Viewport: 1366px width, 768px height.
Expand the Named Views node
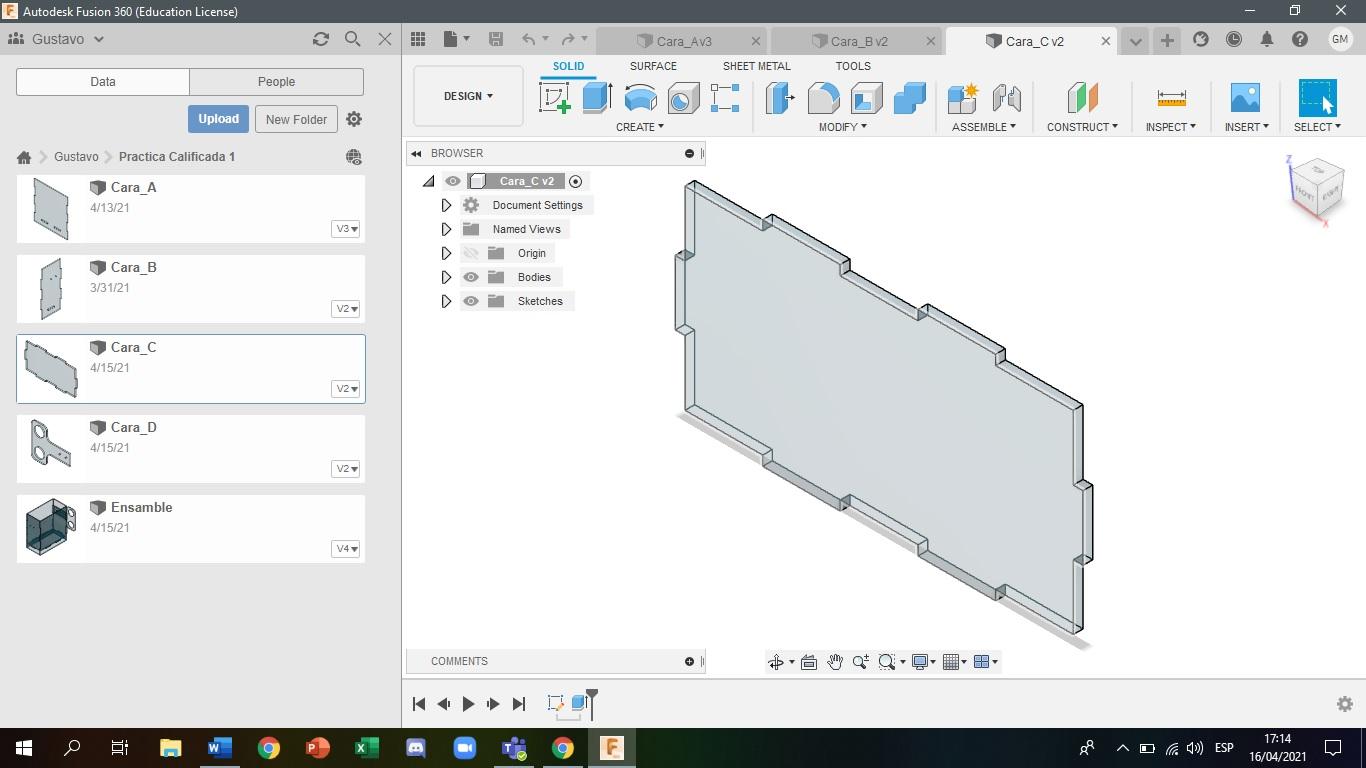coord(446,229)
